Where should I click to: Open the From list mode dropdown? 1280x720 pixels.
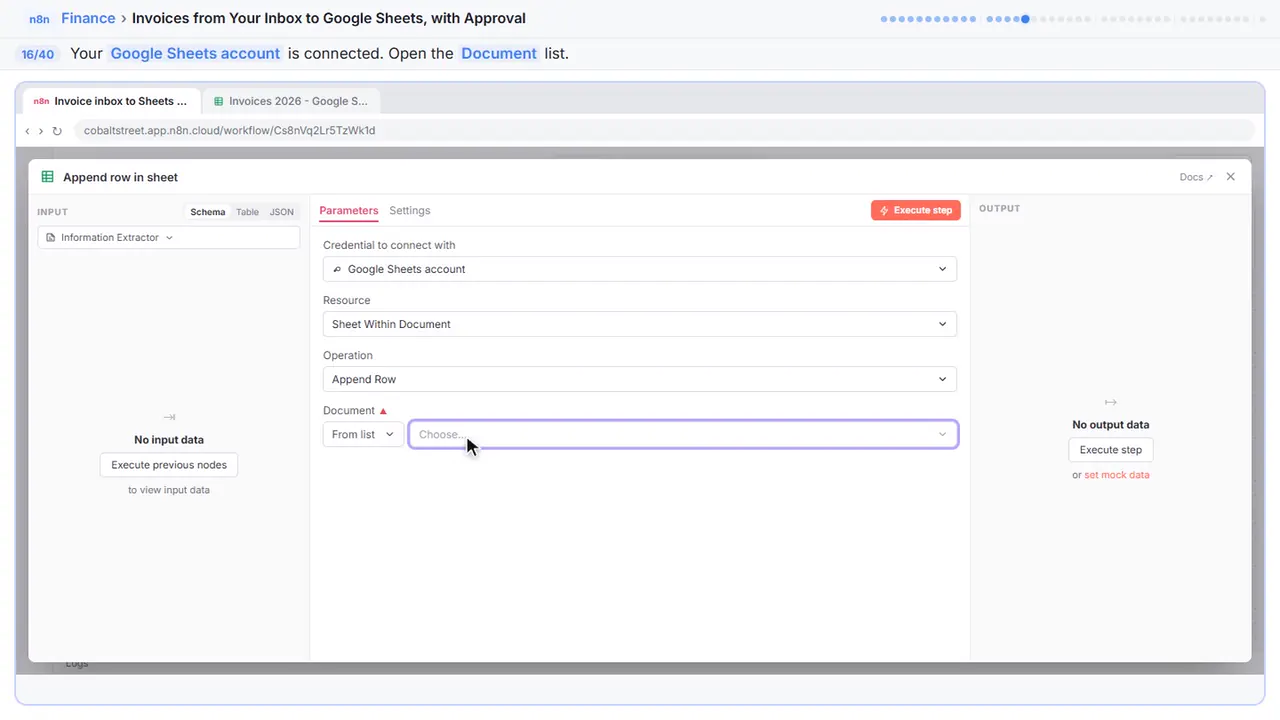(x=363, y=434)
